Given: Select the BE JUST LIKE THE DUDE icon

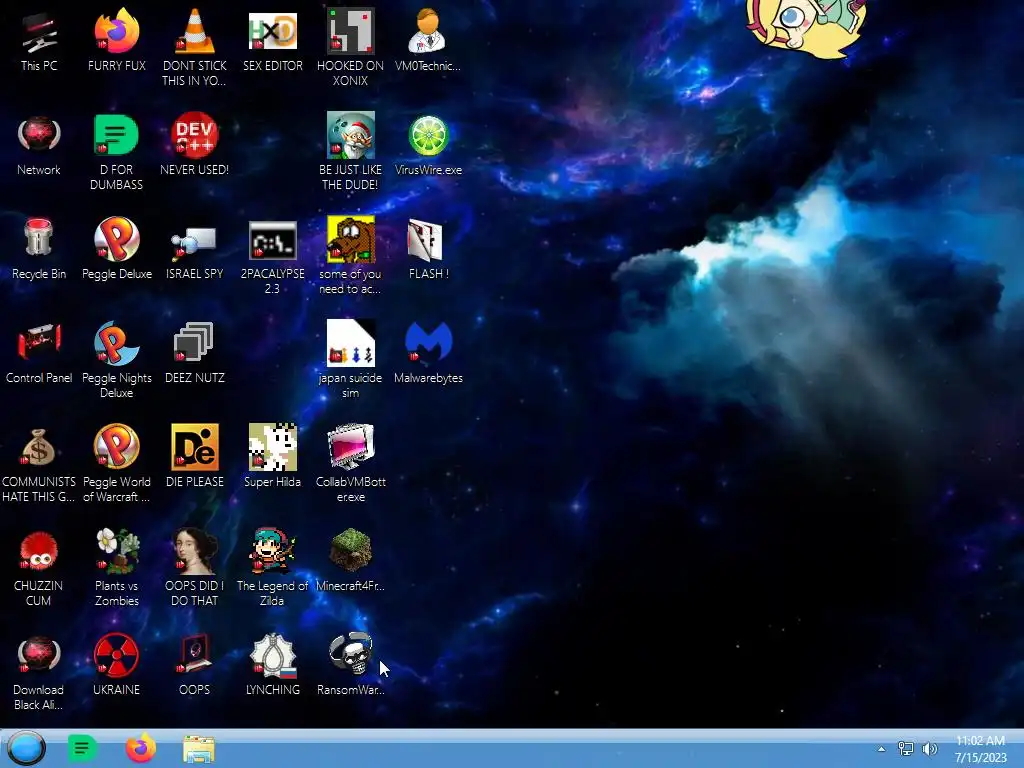Looking at the screenshot, I should pyautogui.click(x=351, y=153).
